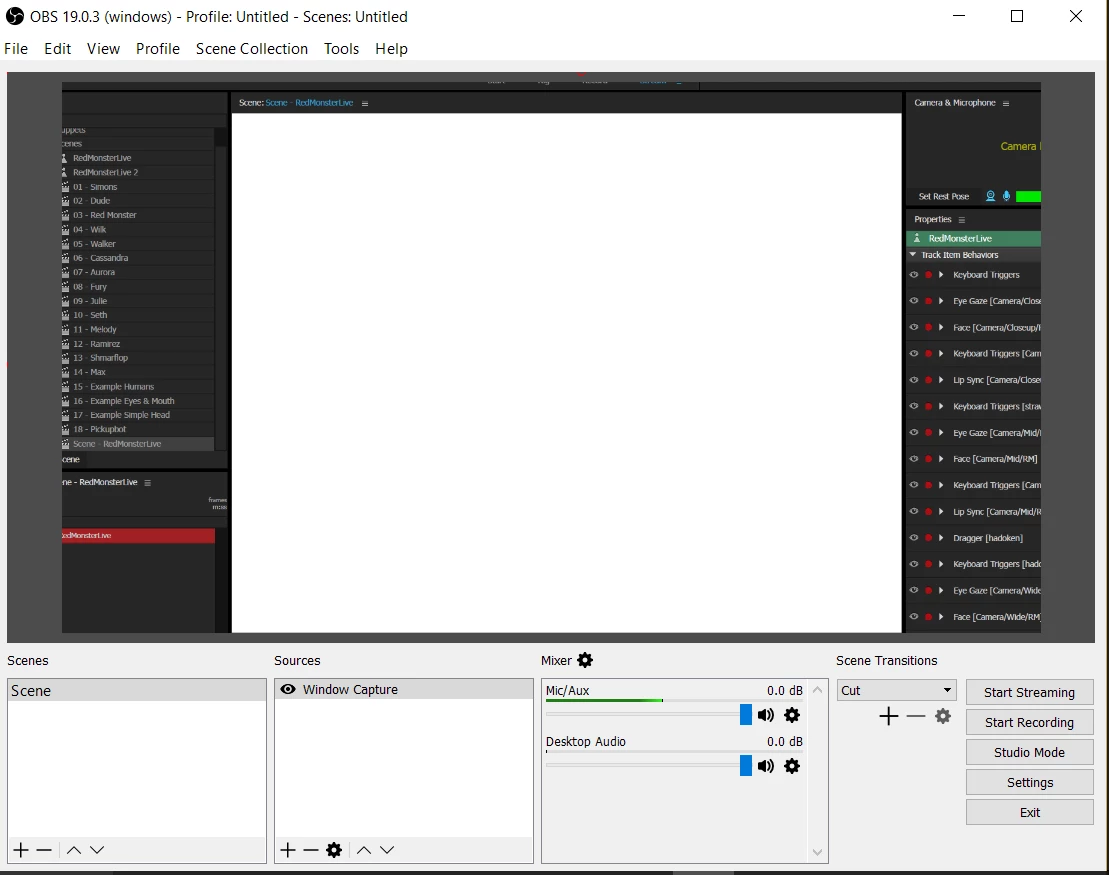This screenshot has height=875, width=1109.
Task: Expand the Keyboard Triggers [hadoken row
Action: [x=941, y=564]
